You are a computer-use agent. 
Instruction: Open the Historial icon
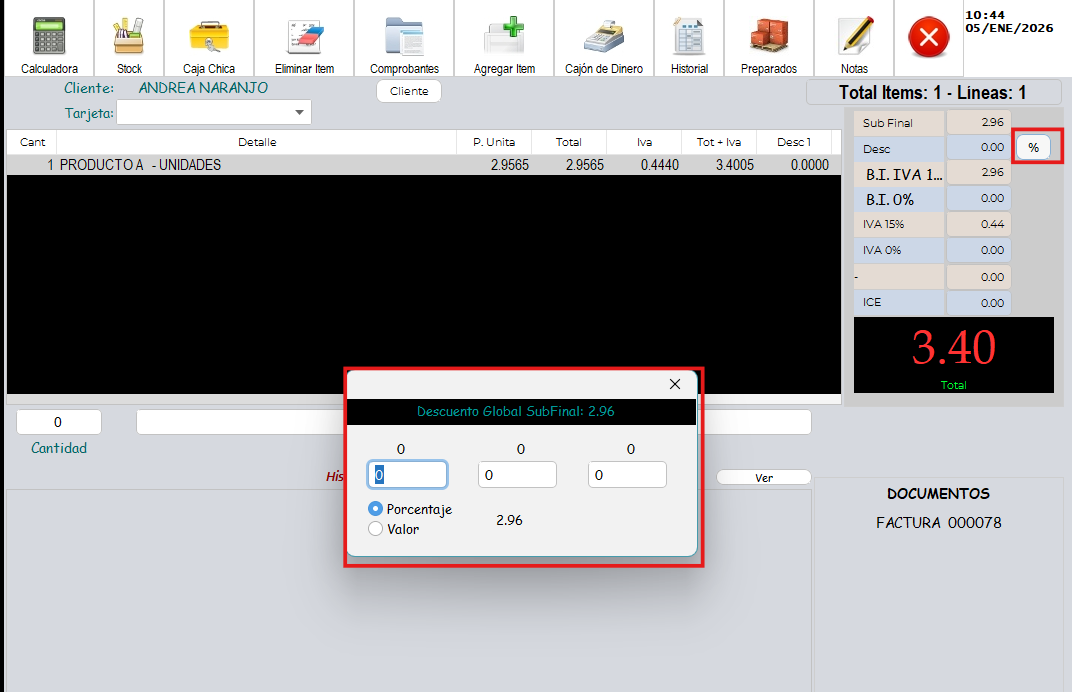tap(689, 38)
